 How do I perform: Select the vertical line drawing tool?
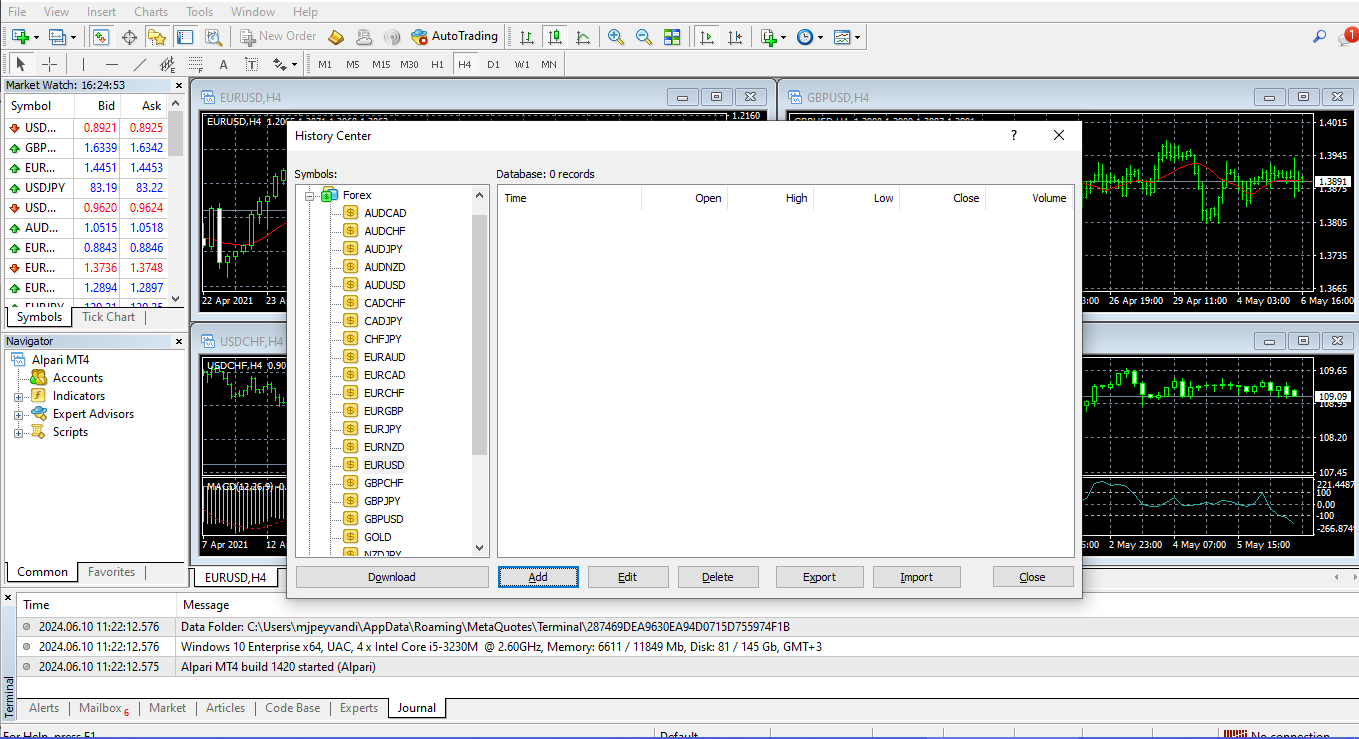coord(84,64)
